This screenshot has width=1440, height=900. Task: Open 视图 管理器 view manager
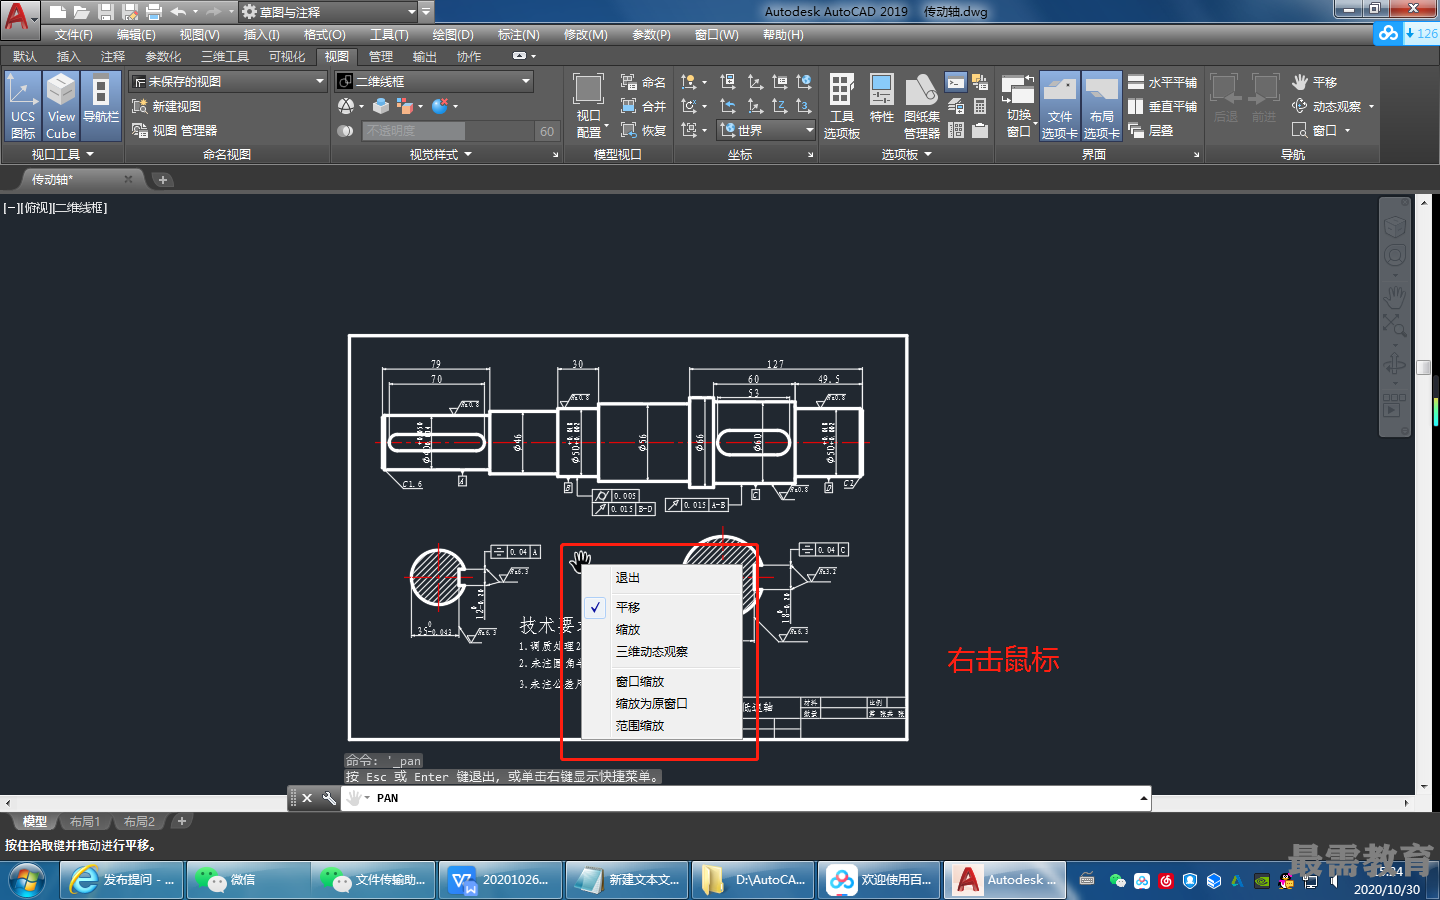tap(174, 130)
